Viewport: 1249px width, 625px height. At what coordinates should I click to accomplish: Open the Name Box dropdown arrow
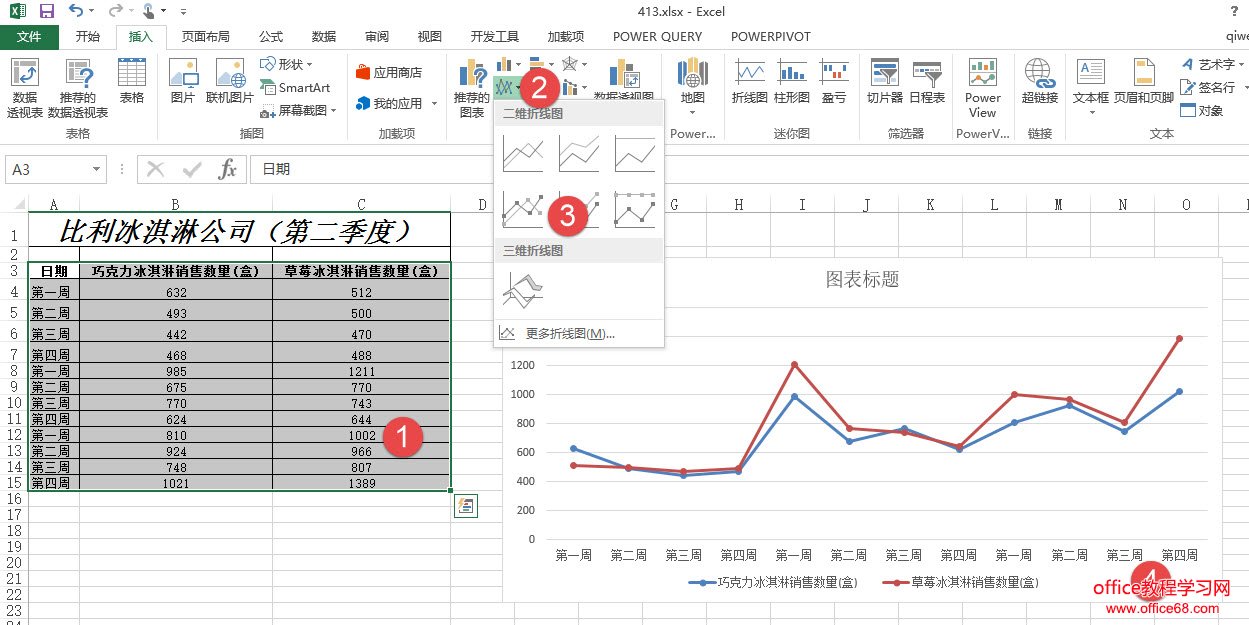tap(96, 170)
